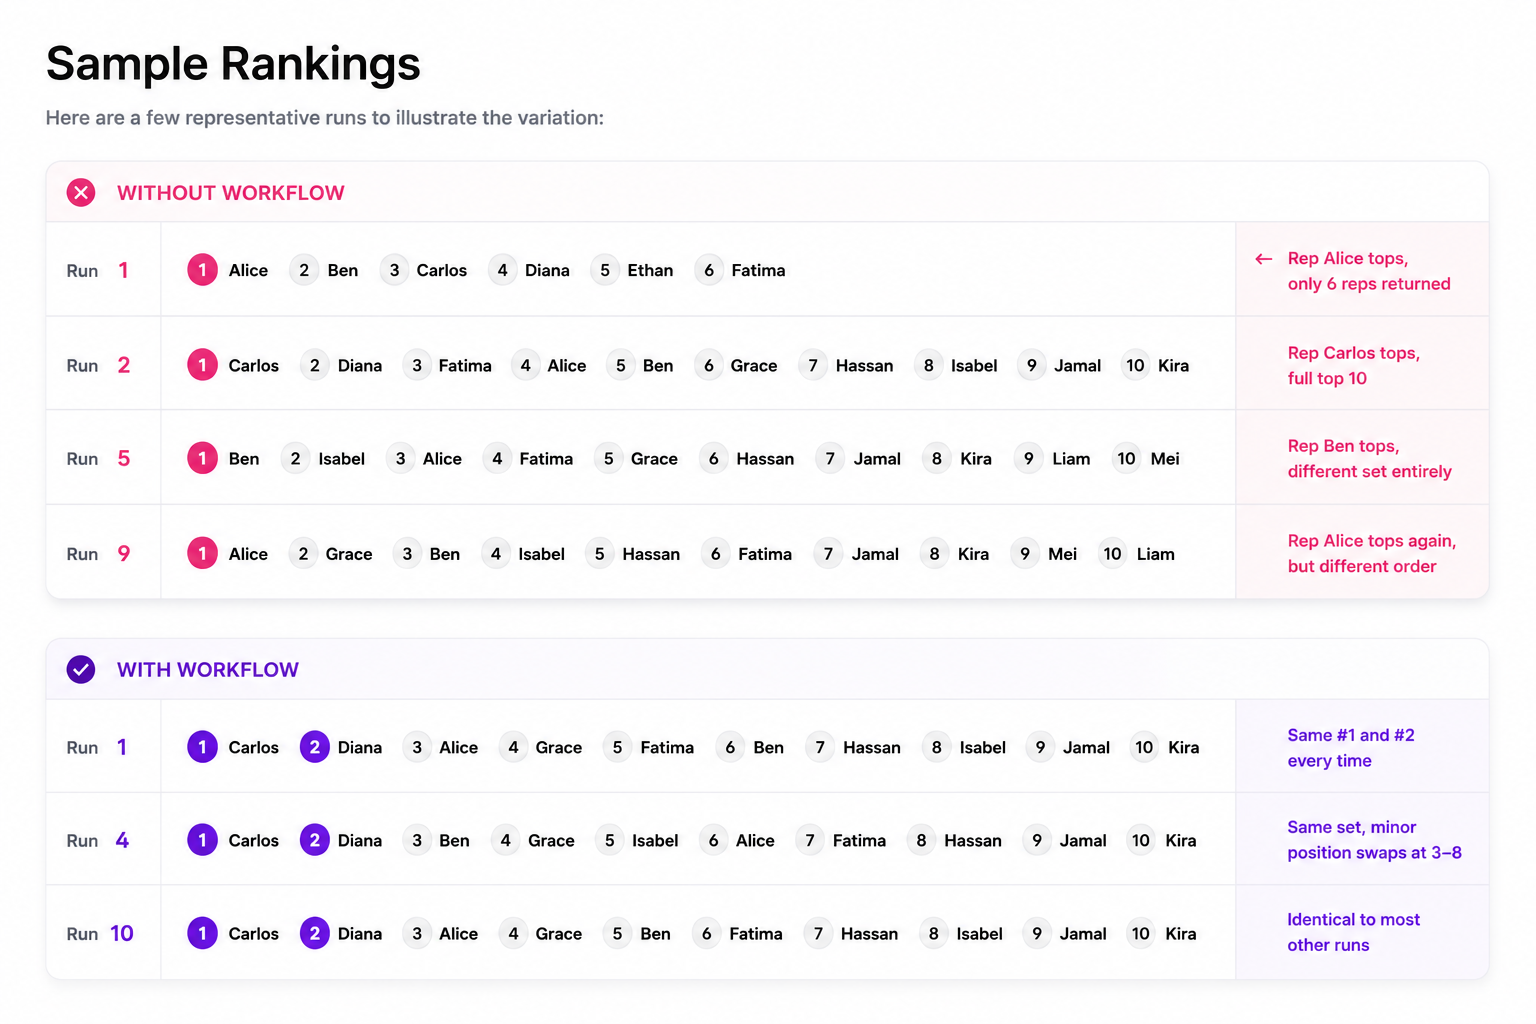Click the name Mei in Run 5
Viewport: 1536px width, 1024px height.
pyautogui.click(x=1165, y=458)
